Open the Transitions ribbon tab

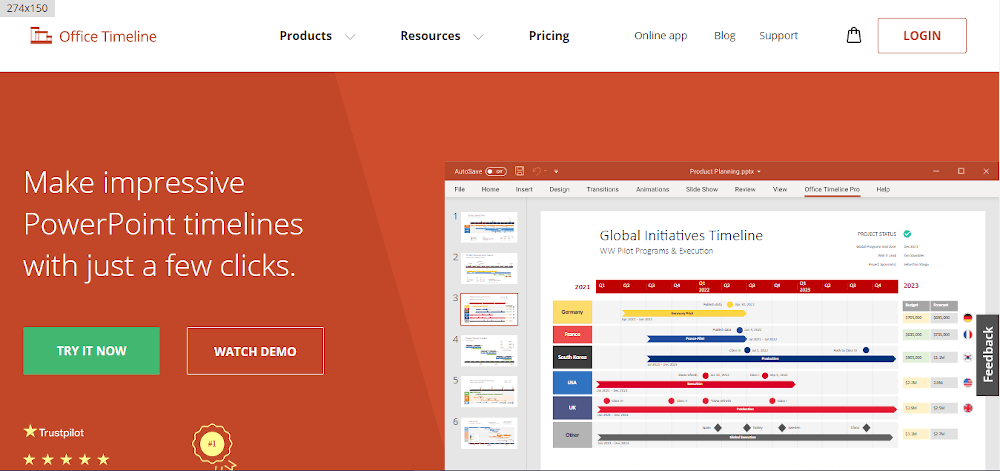[603, 189]
